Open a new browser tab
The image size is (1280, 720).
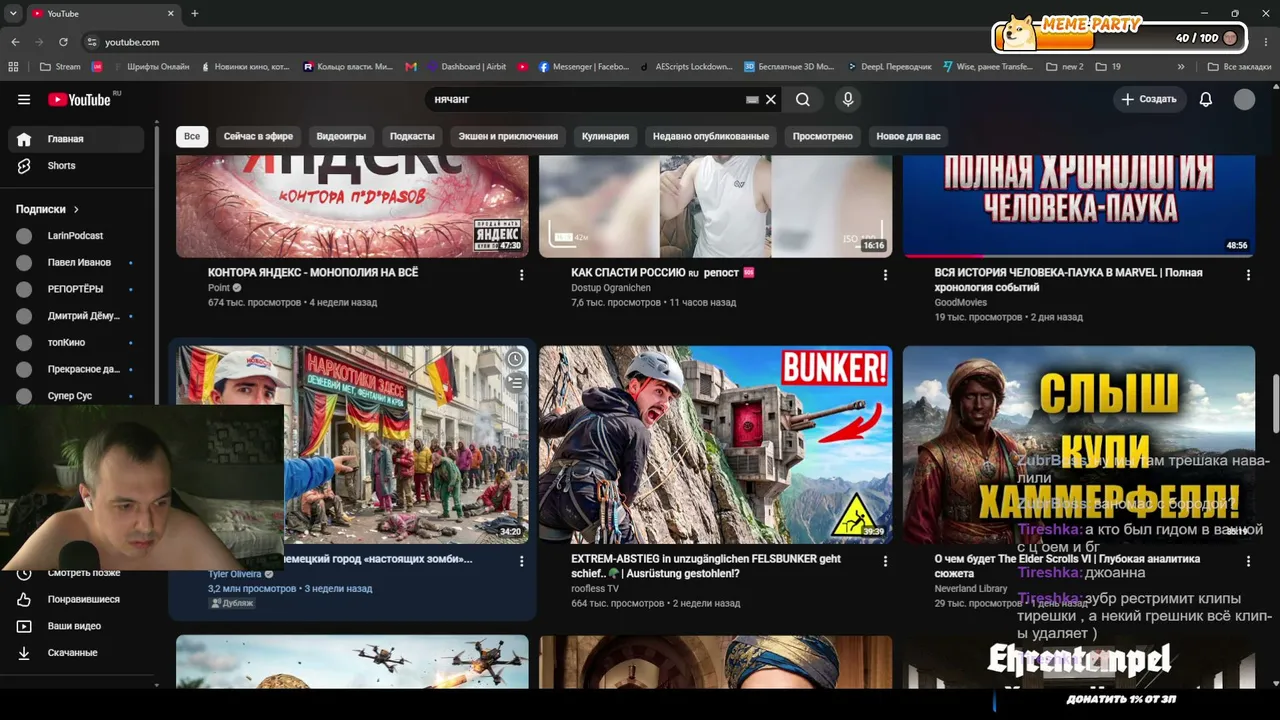coord(195,14)
